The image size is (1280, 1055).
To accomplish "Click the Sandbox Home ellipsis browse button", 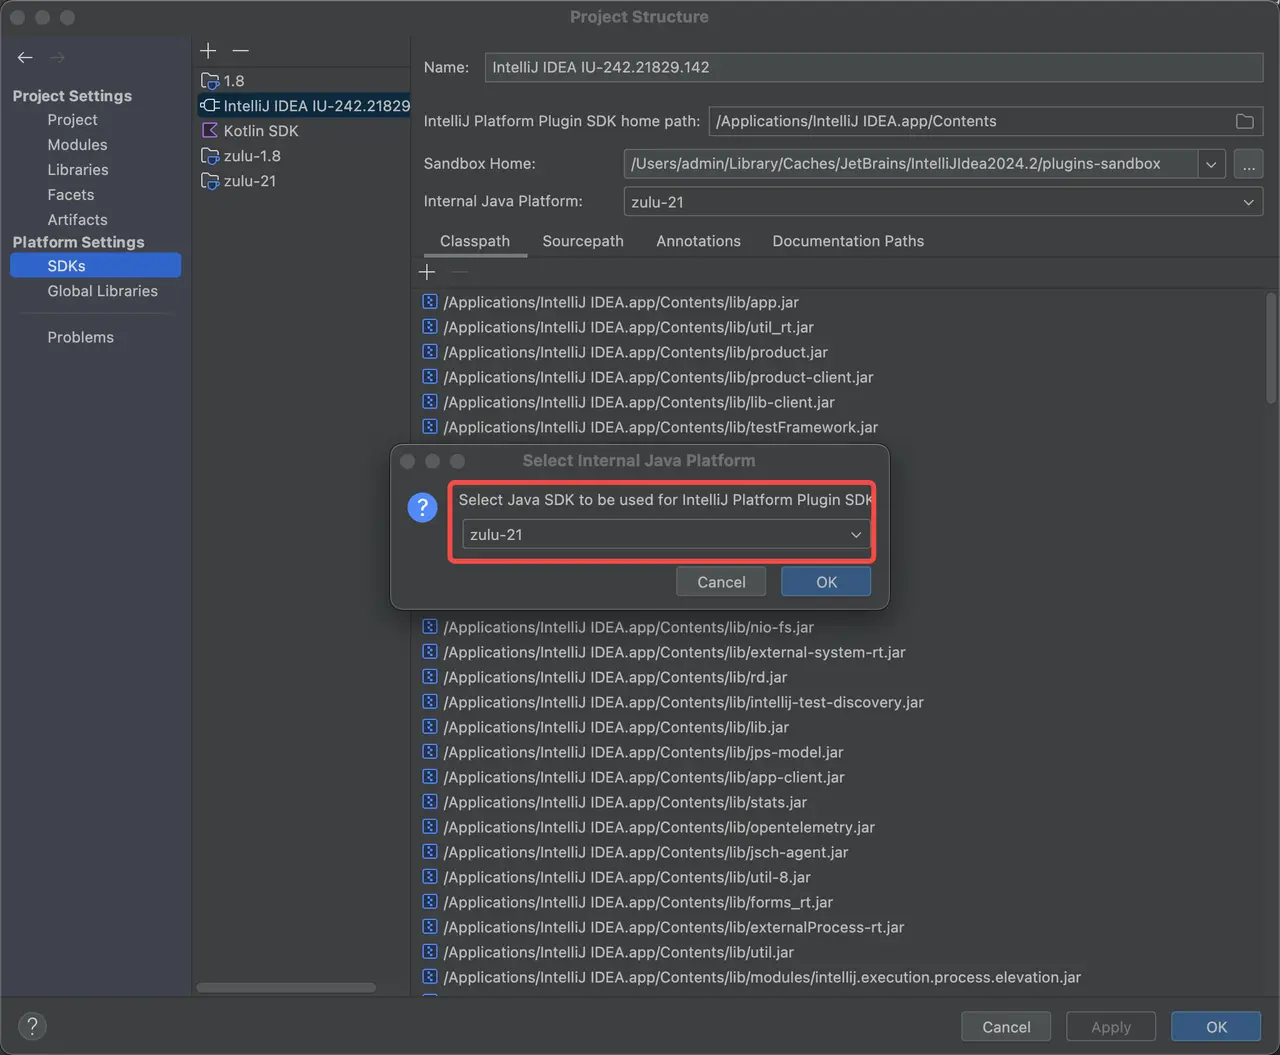I will coord(1248,164).
